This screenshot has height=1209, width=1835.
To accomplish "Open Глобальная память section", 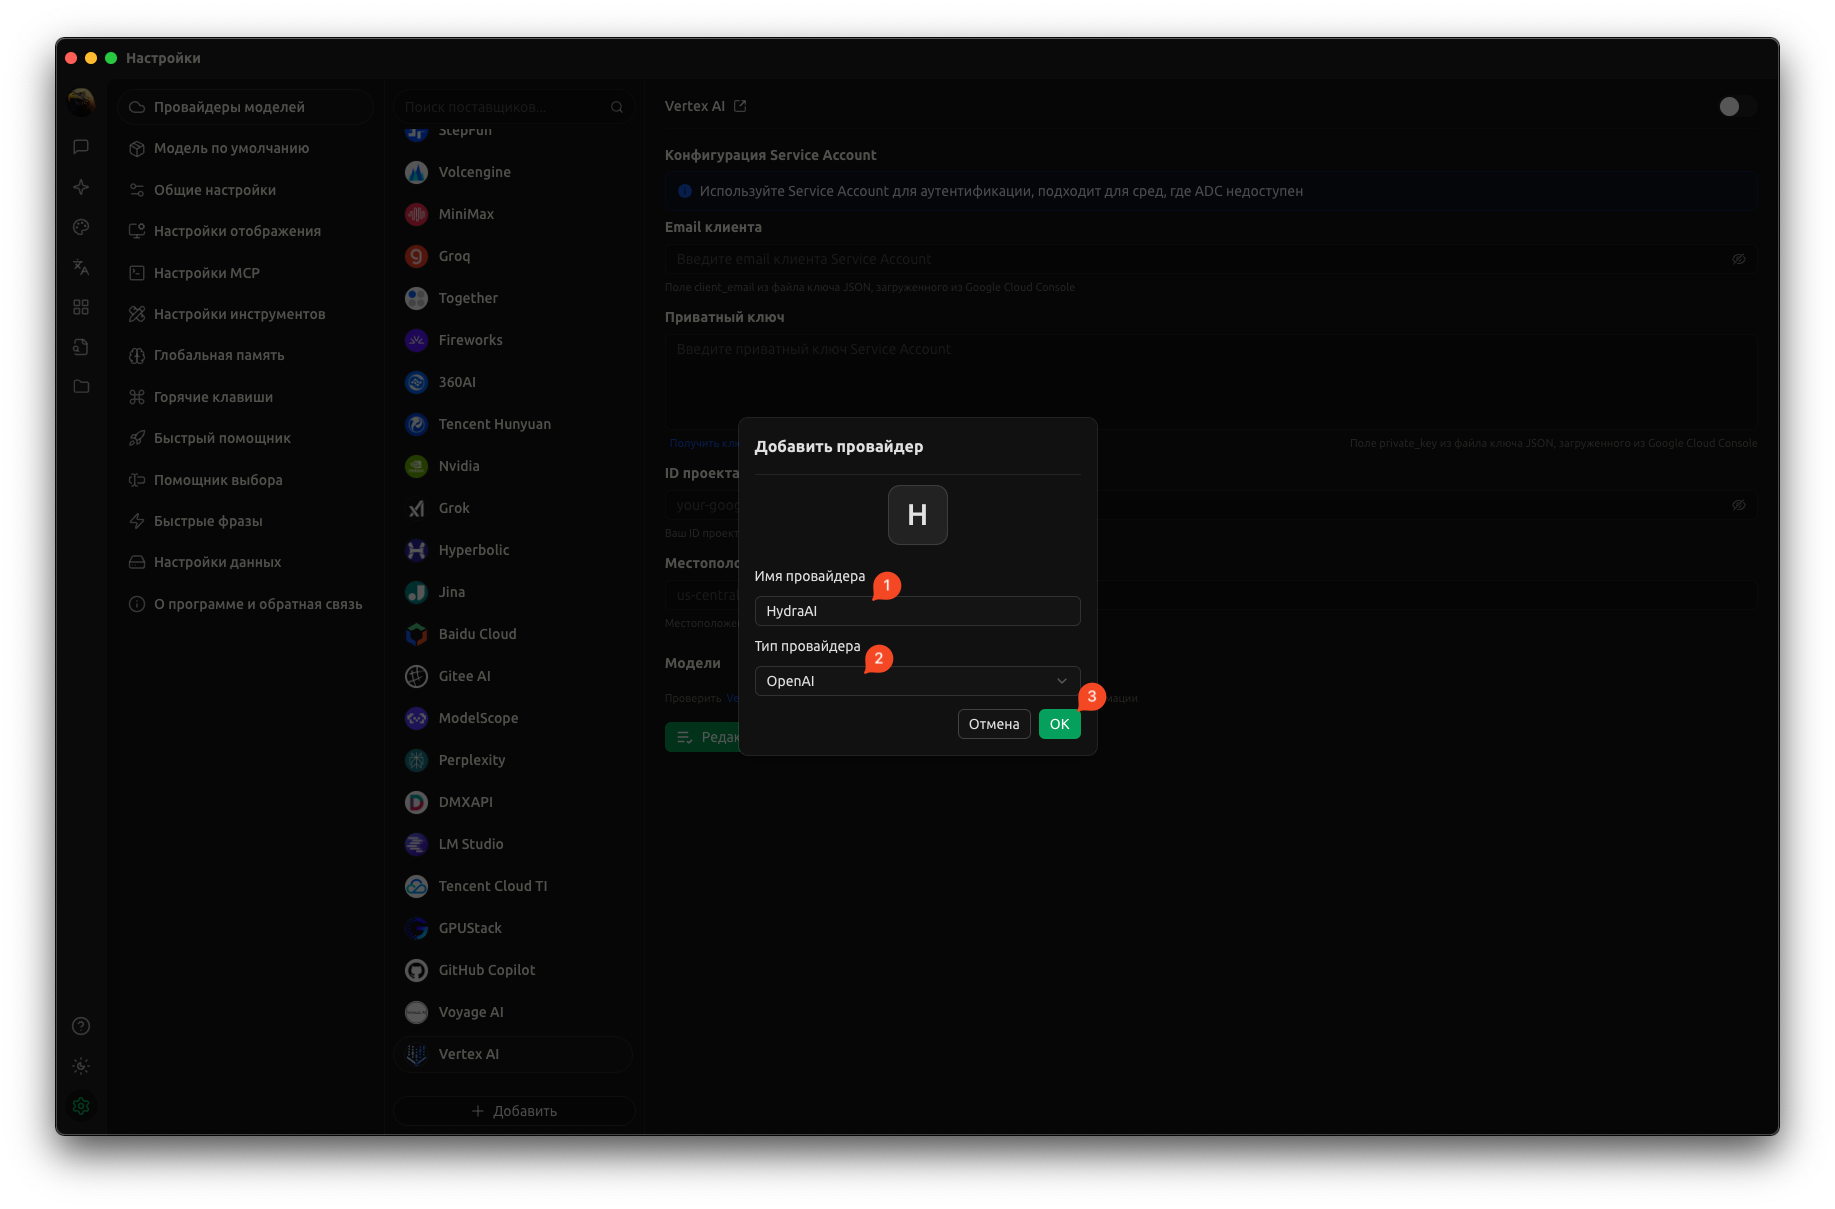I will pyautogui.click(x=246, y=355).
